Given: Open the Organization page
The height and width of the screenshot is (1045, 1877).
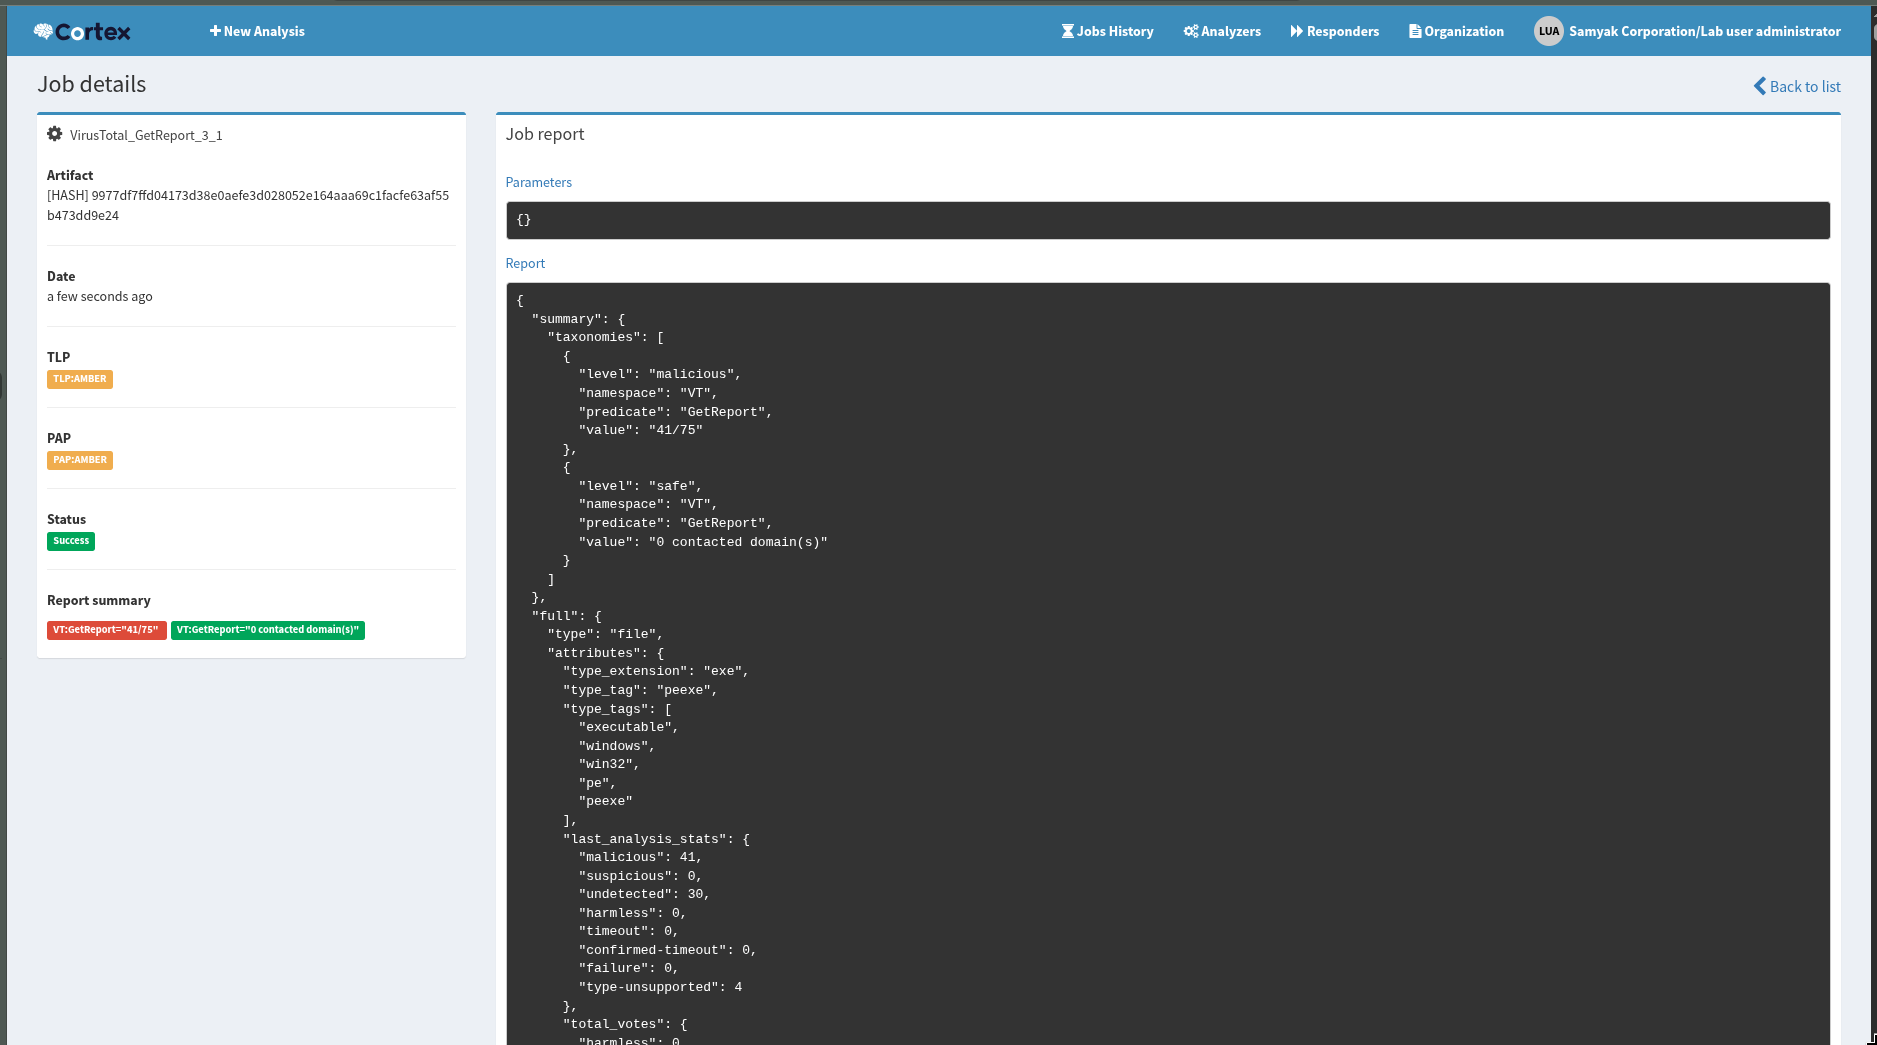Looking at the screenshot, I should 1456,31.
